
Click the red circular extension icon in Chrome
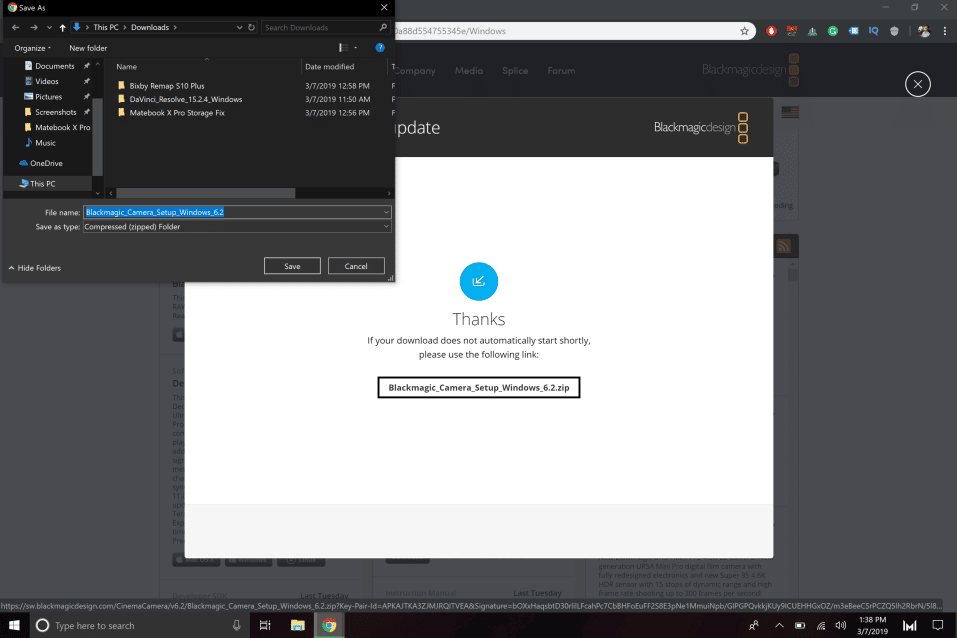[x=771, y=31]
